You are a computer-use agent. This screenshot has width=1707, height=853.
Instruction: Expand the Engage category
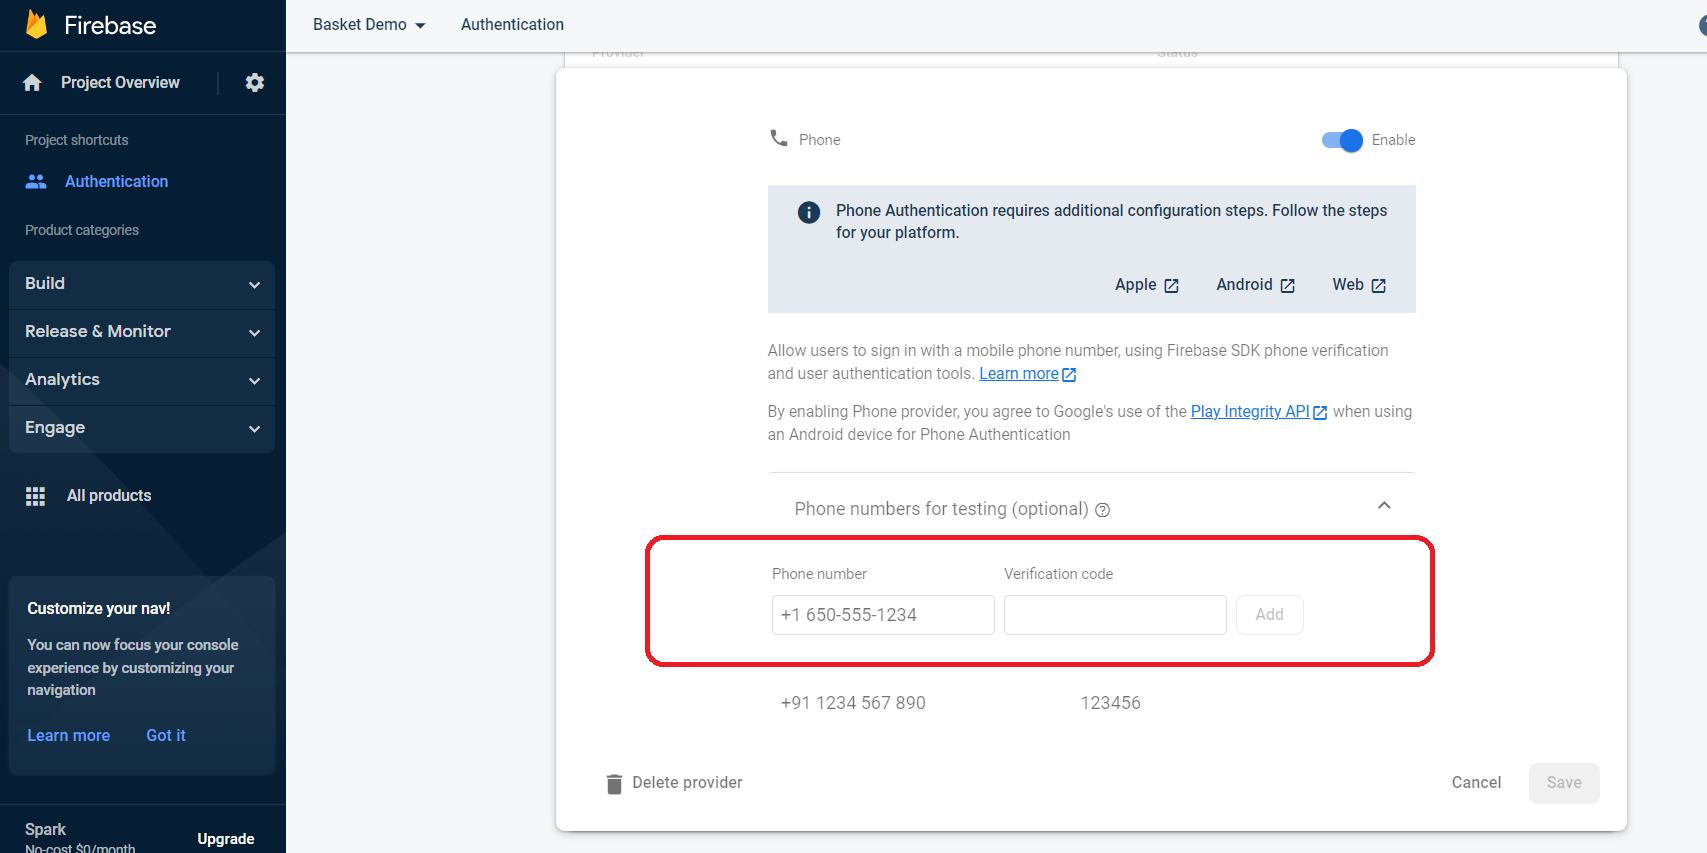pos(142,428)
